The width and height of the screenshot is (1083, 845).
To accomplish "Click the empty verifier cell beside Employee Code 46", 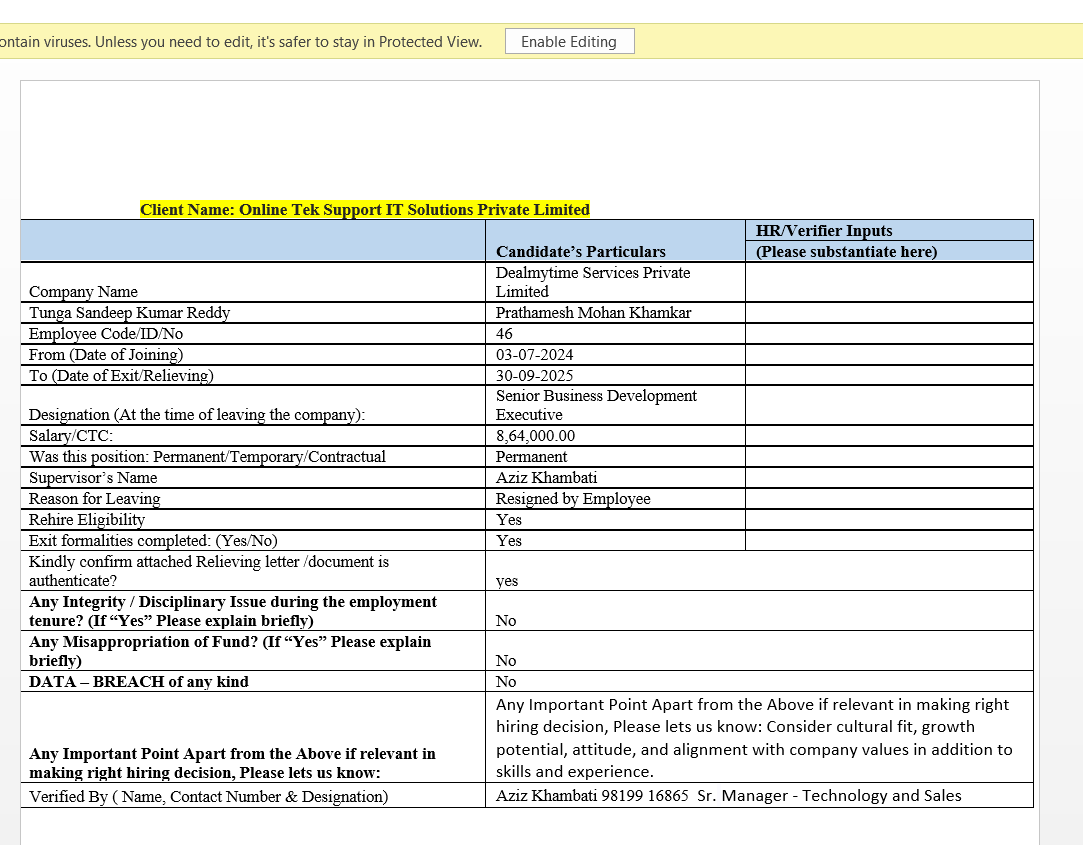I will click(888, 334).
